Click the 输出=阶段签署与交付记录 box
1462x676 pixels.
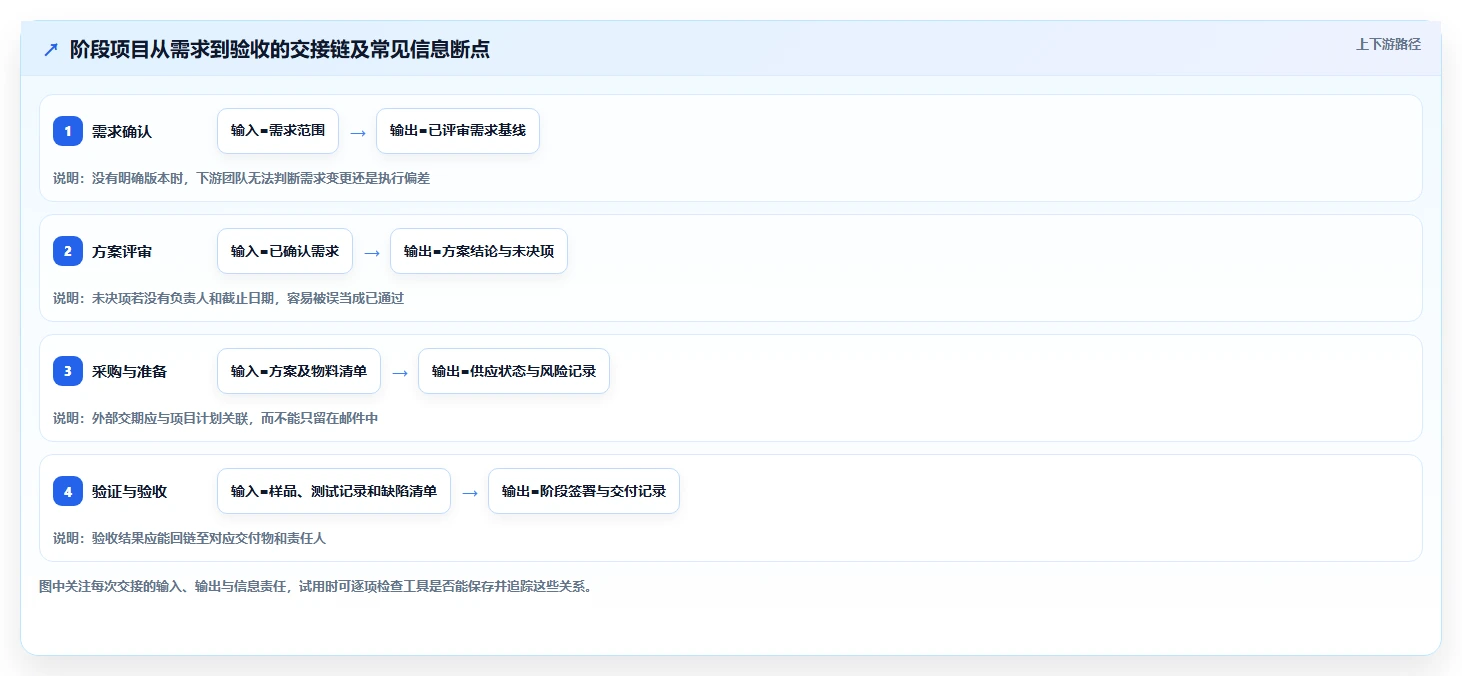coord(584,491)
